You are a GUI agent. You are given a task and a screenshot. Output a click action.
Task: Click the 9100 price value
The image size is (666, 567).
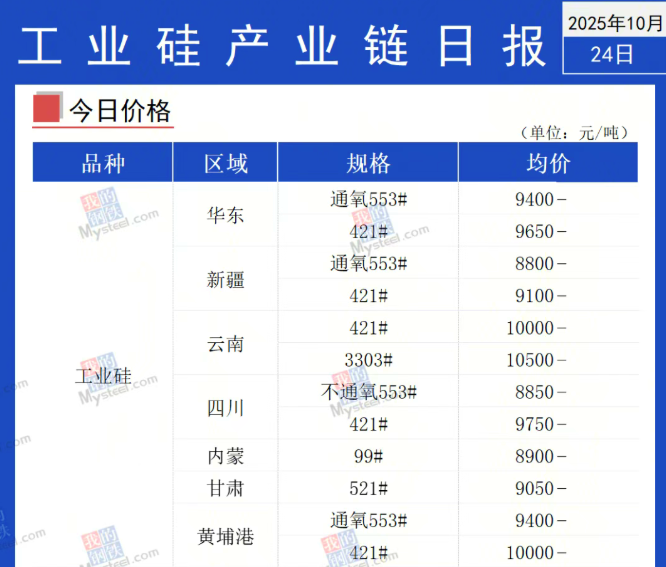534,296
